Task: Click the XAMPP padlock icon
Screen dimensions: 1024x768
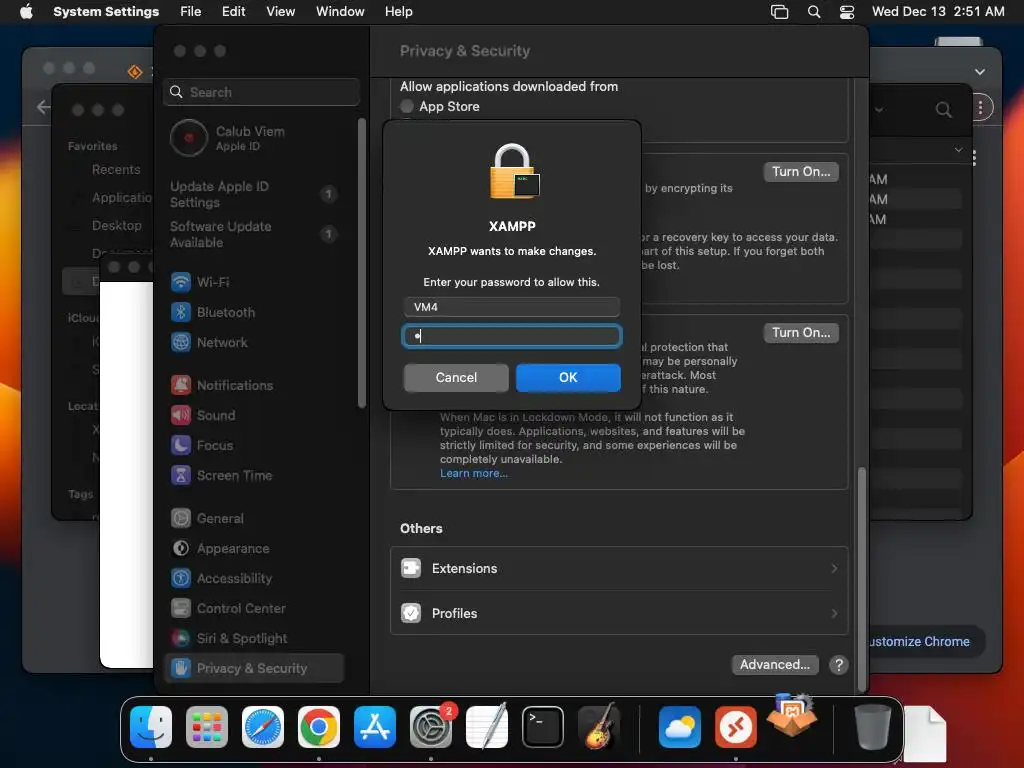Action: point(514,171)
